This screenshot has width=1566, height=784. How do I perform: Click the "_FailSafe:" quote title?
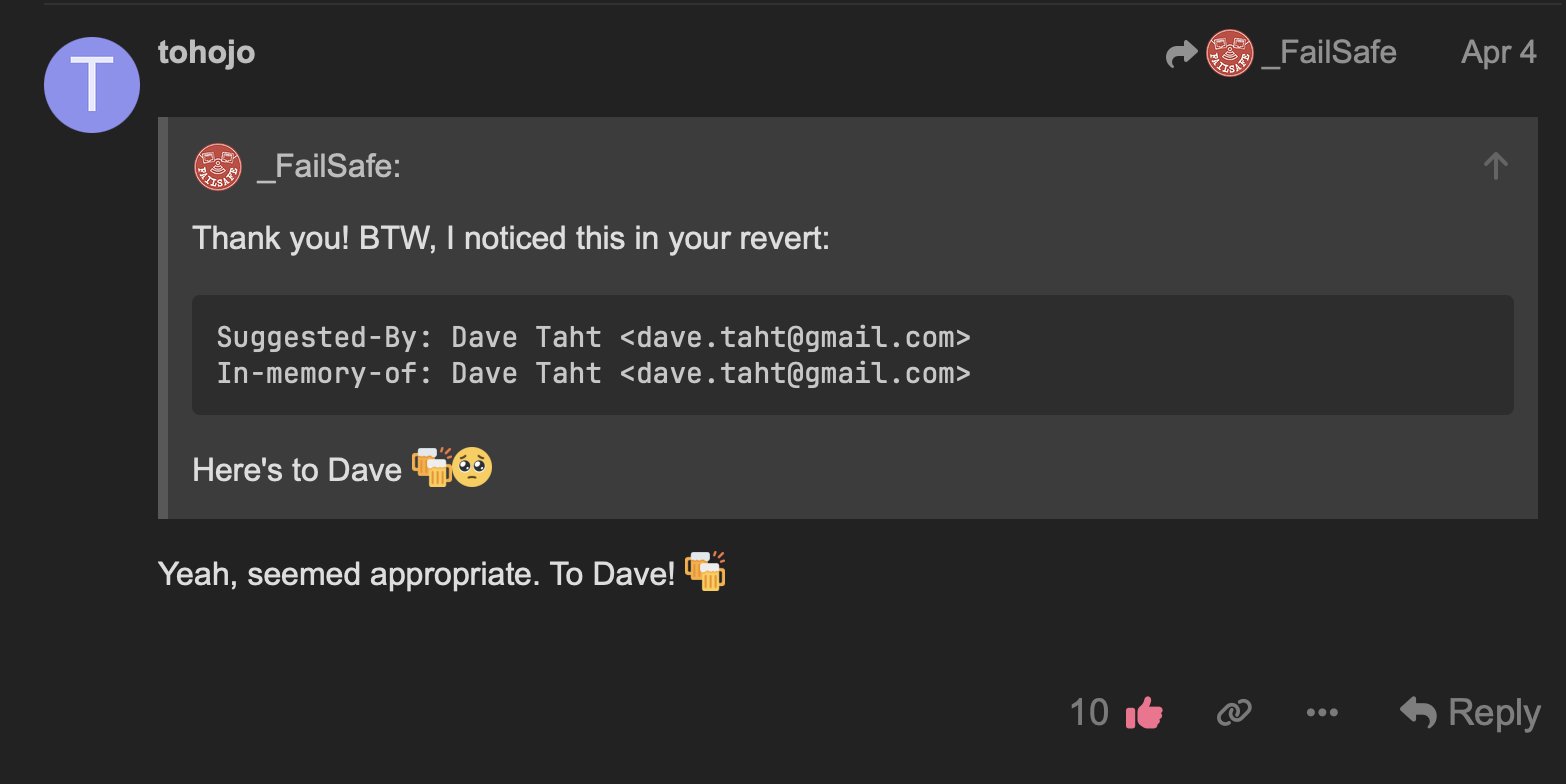pos(329,168)
